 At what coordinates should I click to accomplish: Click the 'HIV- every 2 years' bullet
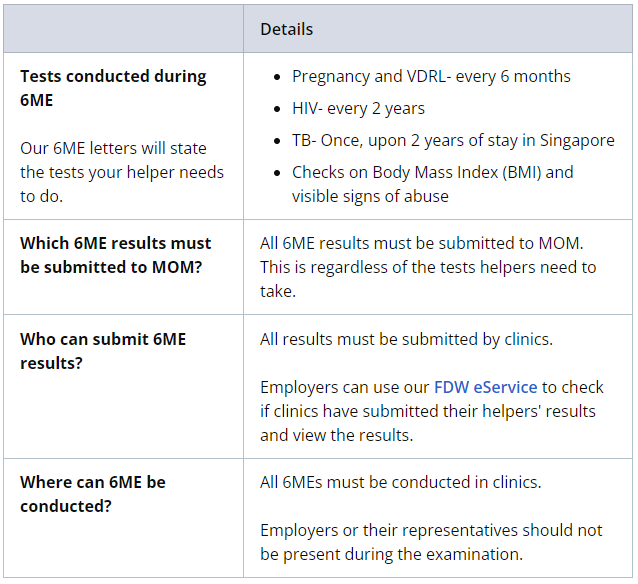coord(358,108)
